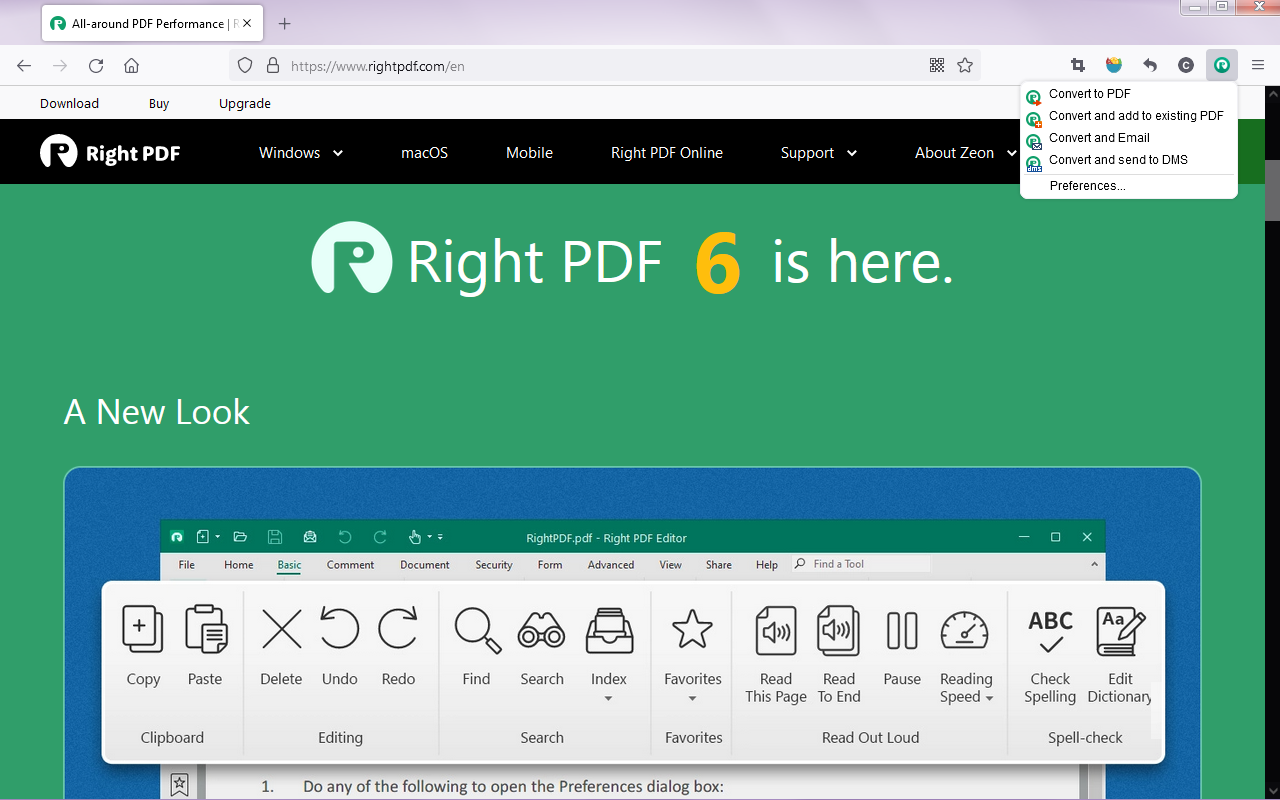Choose Convert and Email

point(1128,138)
